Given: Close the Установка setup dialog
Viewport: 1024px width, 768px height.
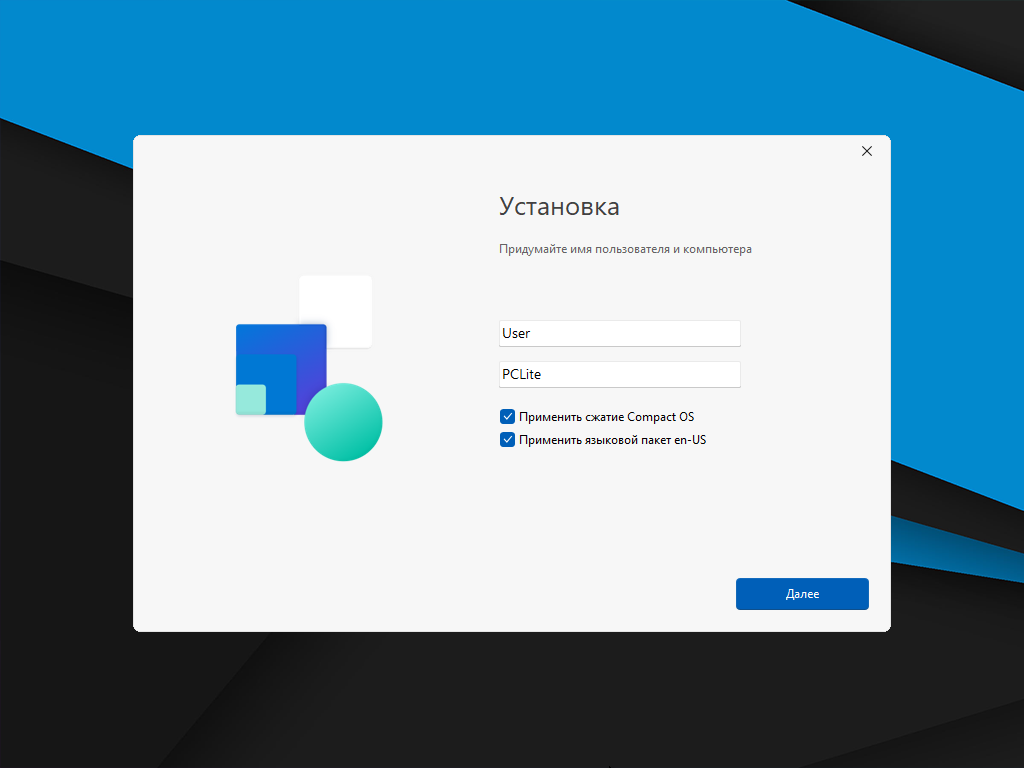Looking at the screenshot, I should pos(866,151).
